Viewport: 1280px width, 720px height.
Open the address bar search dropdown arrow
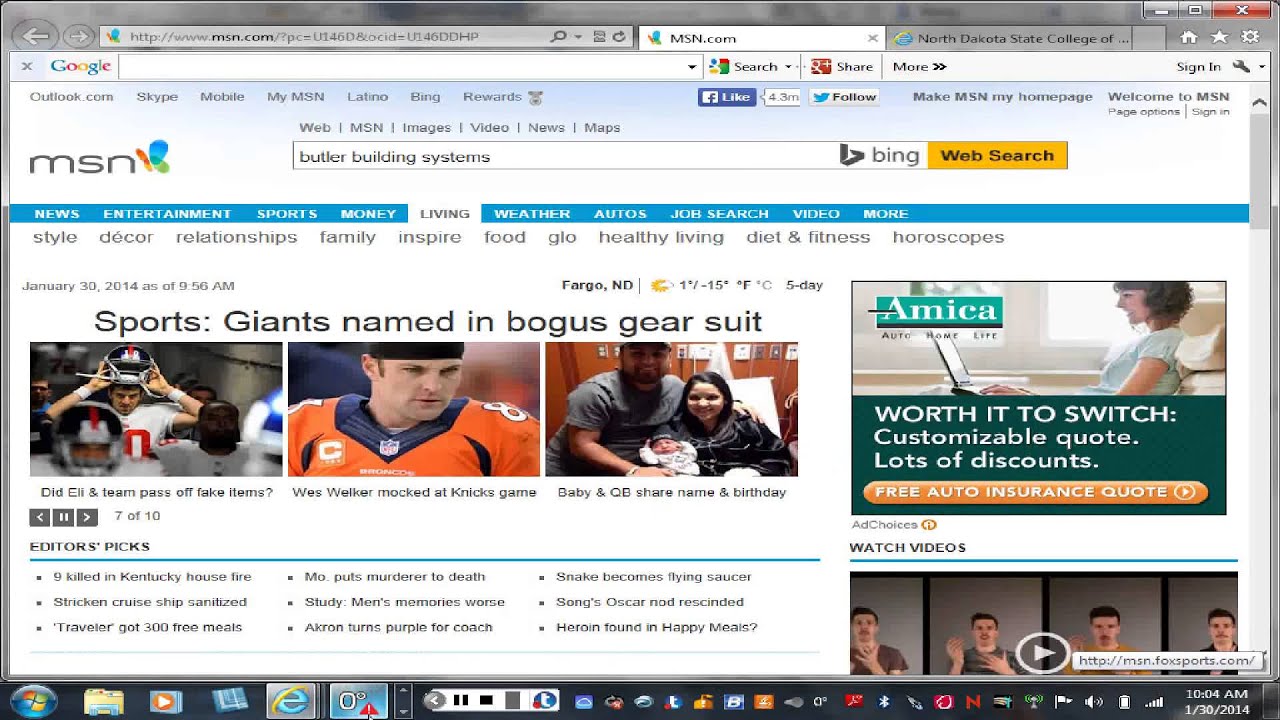578,37
